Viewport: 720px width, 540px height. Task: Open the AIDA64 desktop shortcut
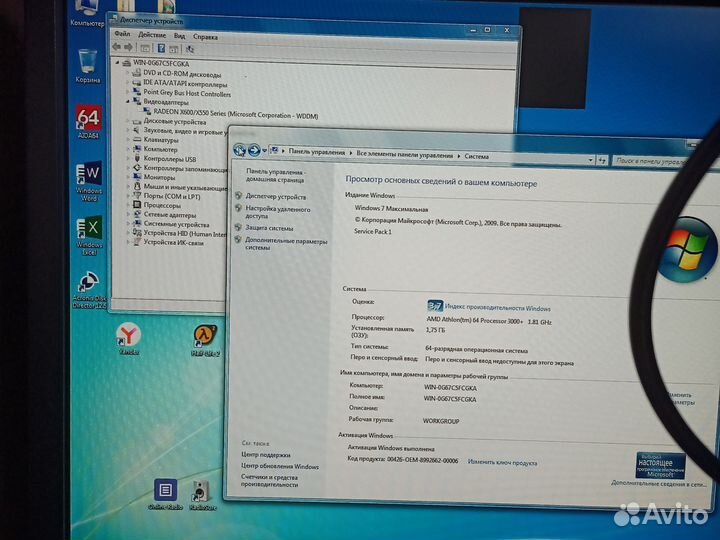point(88,121)
